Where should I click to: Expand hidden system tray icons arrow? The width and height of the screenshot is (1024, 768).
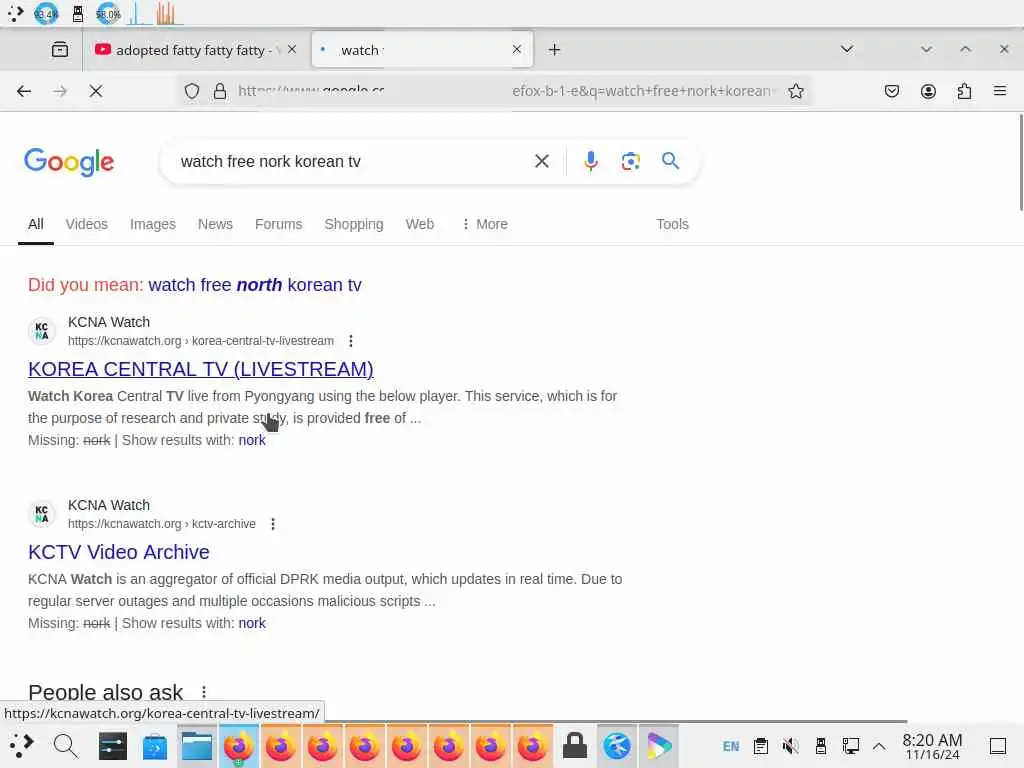tap(879, 746)
